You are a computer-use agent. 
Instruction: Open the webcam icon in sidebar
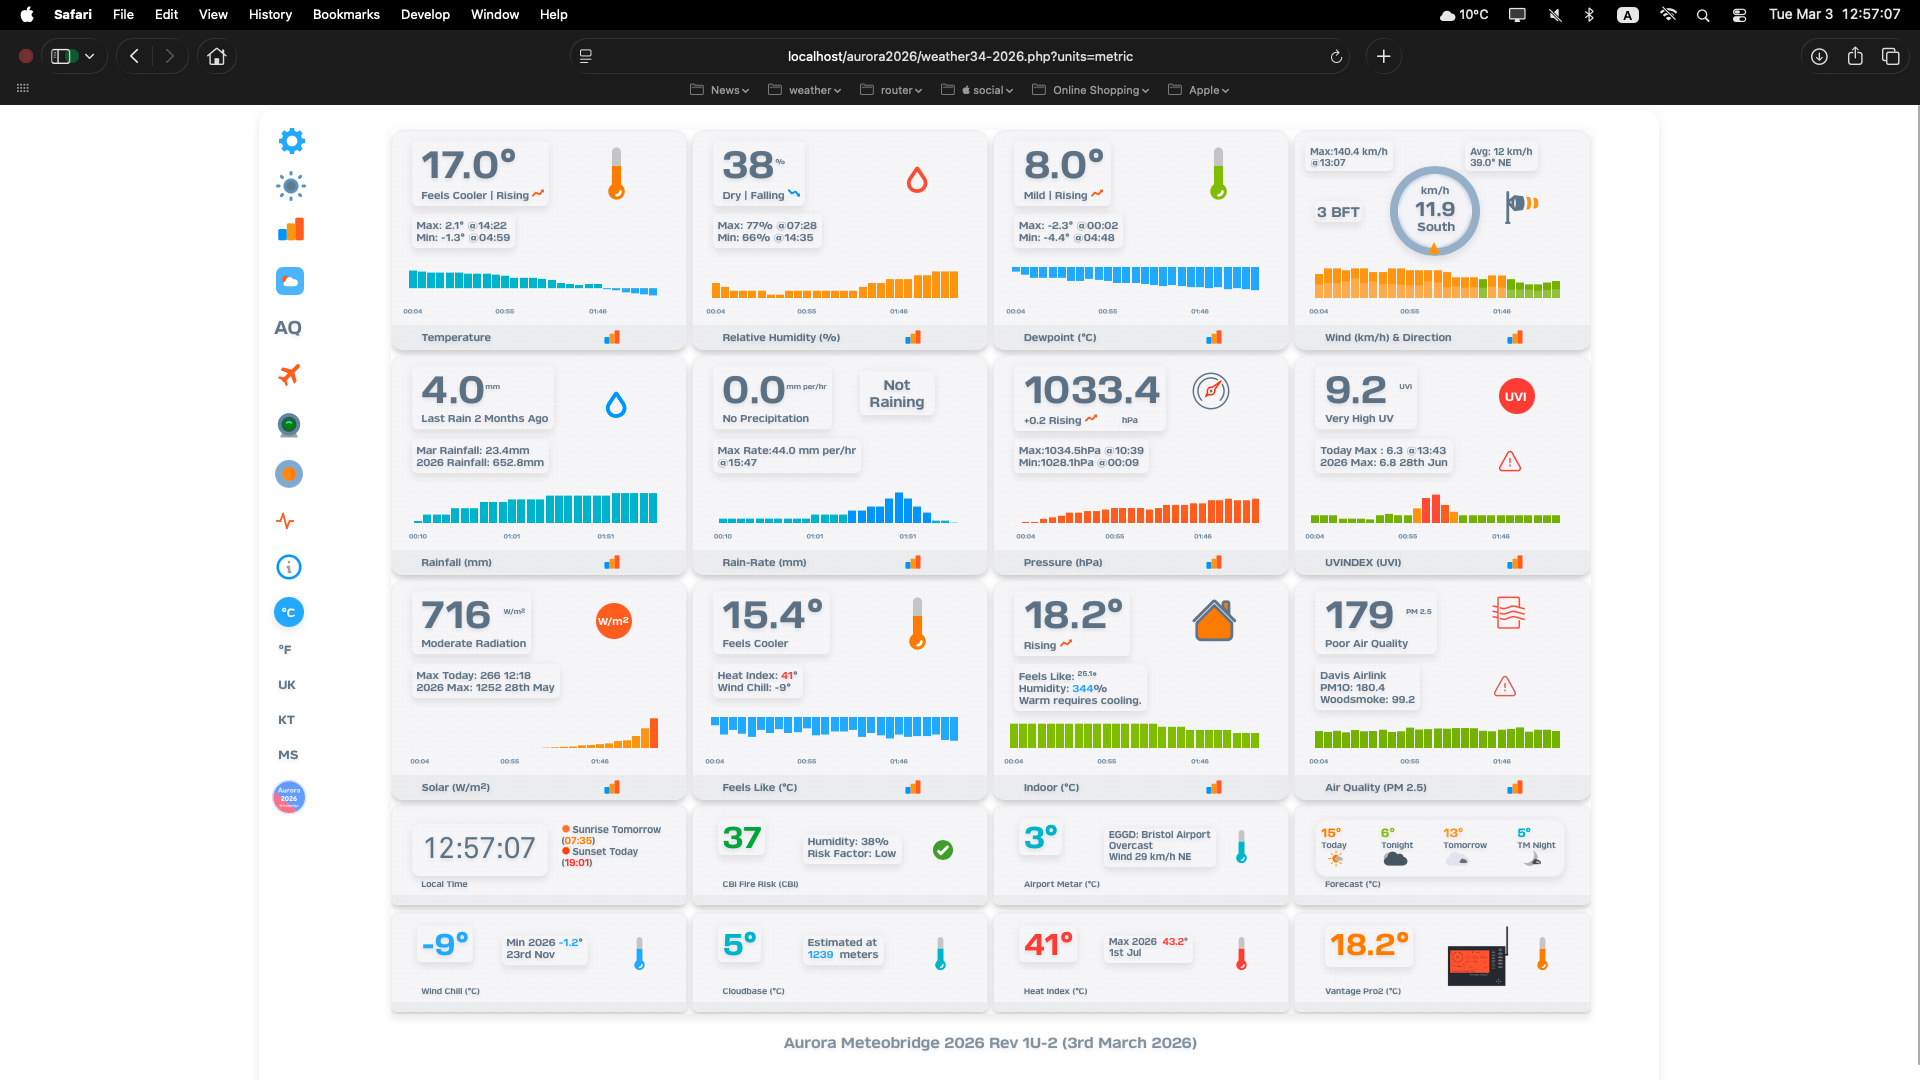coord(289,426)
